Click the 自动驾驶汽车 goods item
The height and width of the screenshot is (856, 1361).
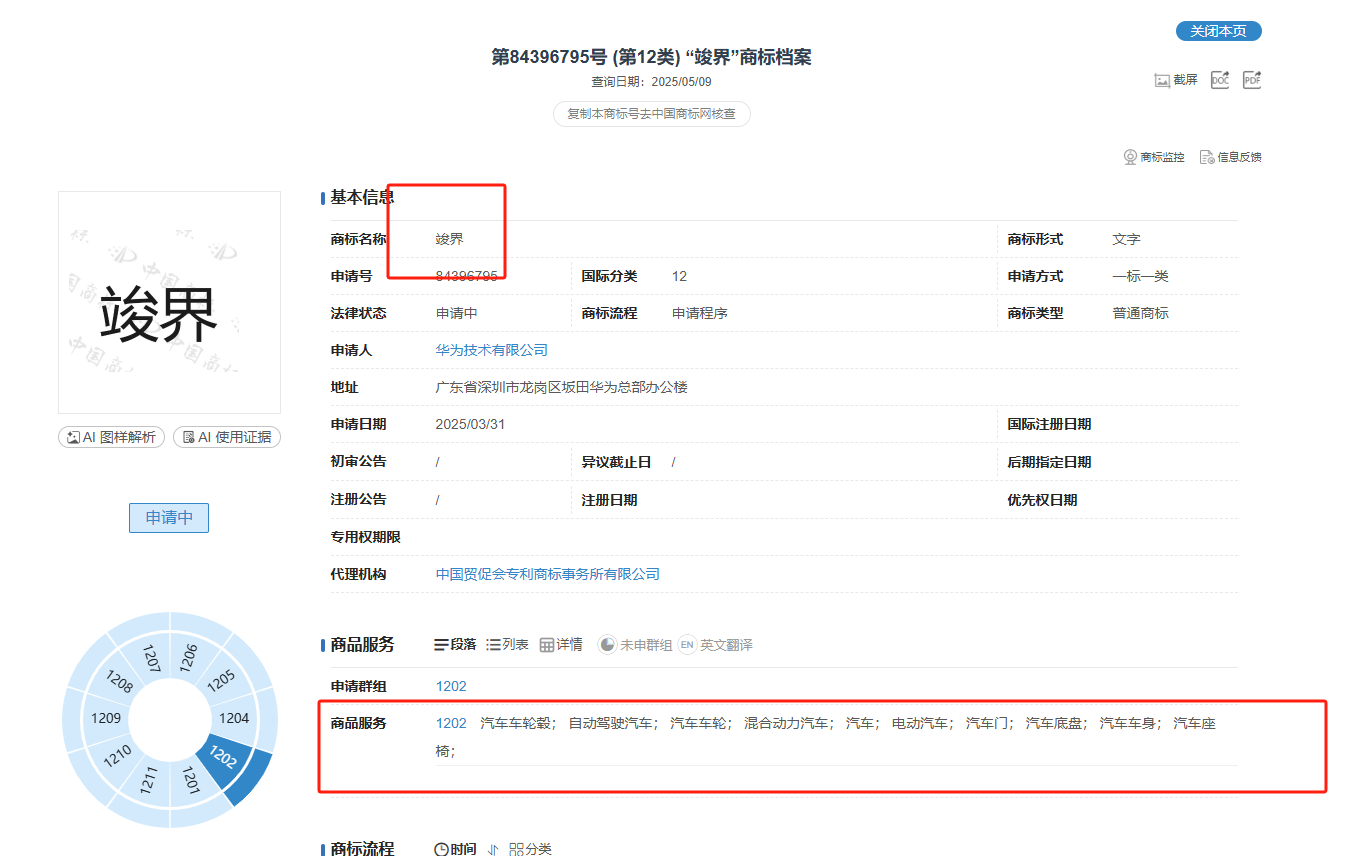pyautogui.click(x=610, y=723)
